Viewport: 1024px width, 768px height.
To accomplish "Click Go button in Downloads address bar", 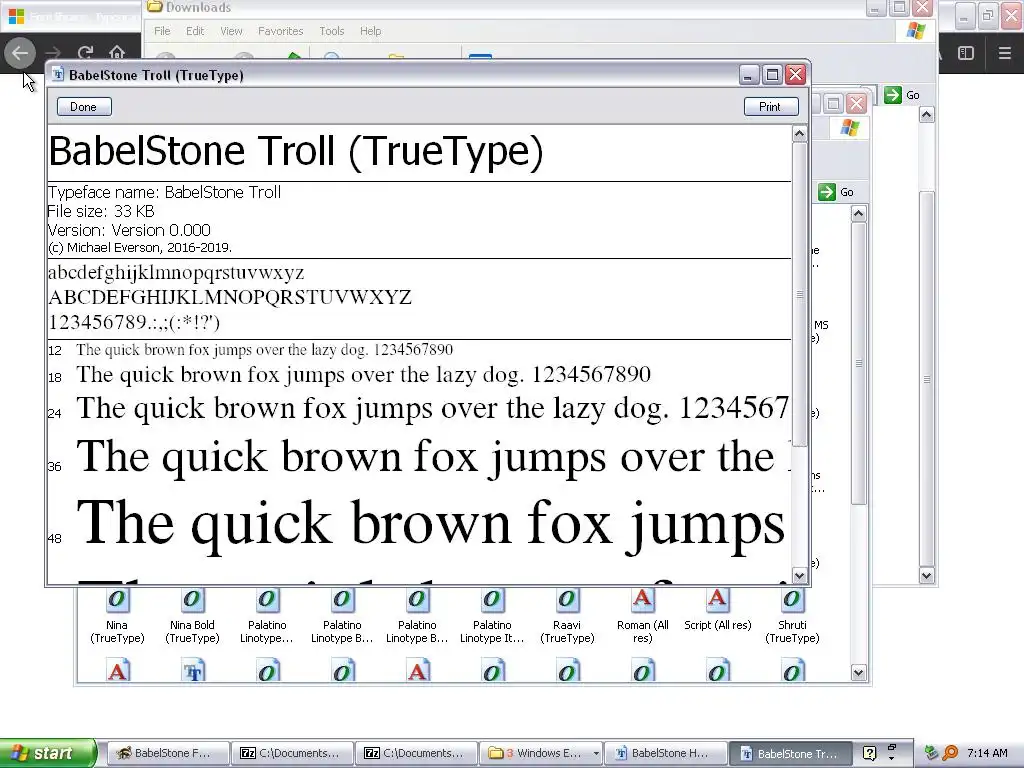I will [x=903, y=95].
